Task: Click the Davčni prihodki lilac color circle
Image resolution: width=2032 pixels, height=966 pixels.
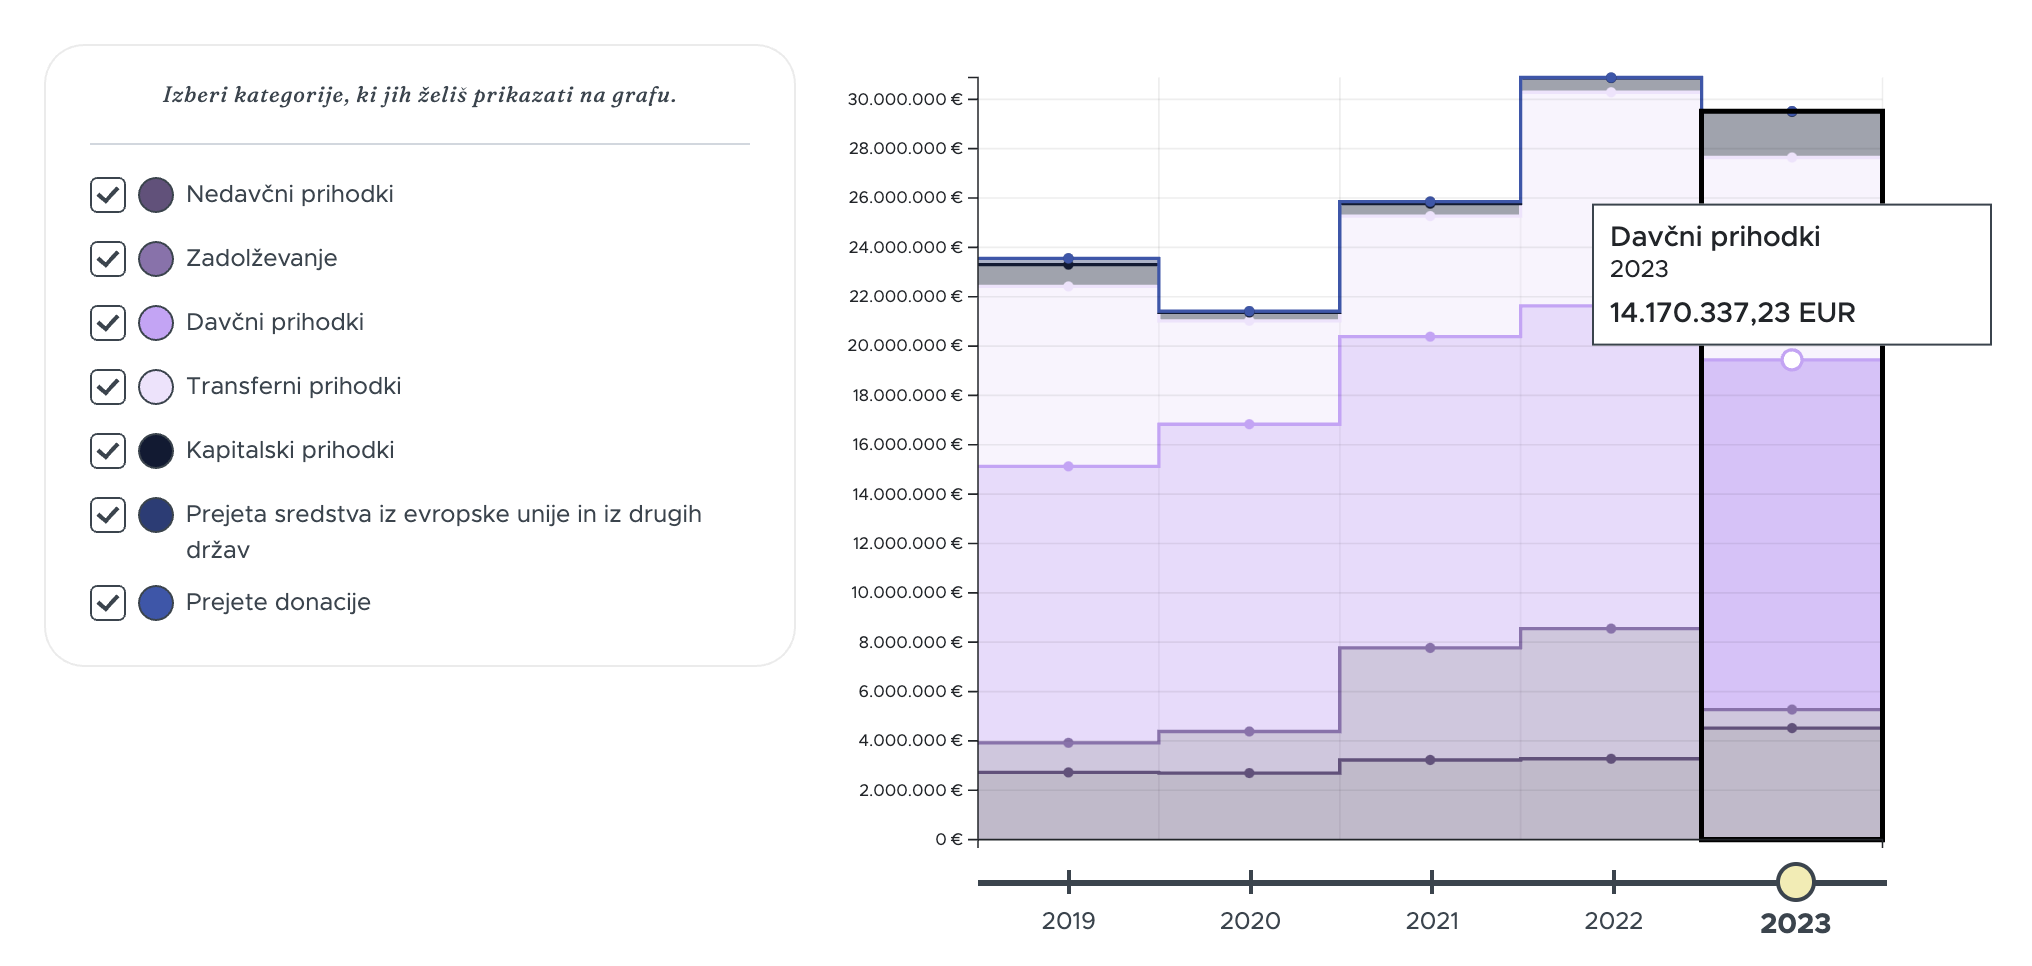Action: click(x=156, y=323)
